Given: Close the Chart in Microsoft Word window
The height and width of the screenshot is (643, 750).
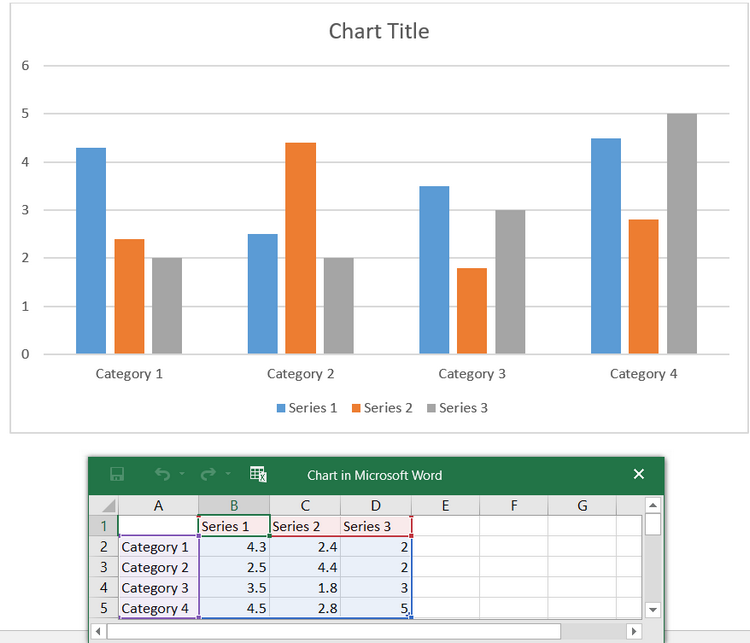Looking at the screenshot, I should click(x=639, y=474).
